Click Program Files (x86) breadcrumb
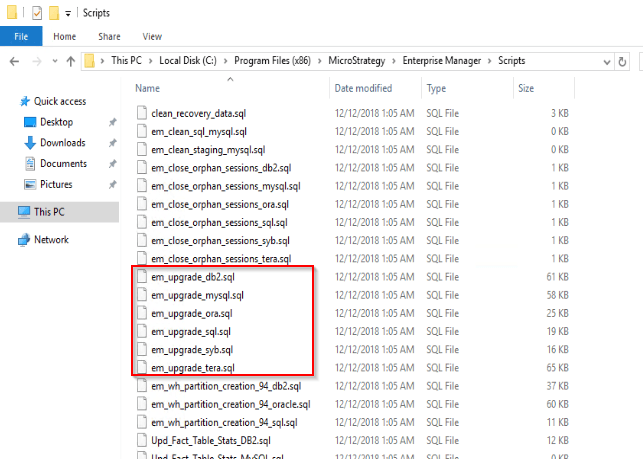The image size is (643, 459). (272, 61)
